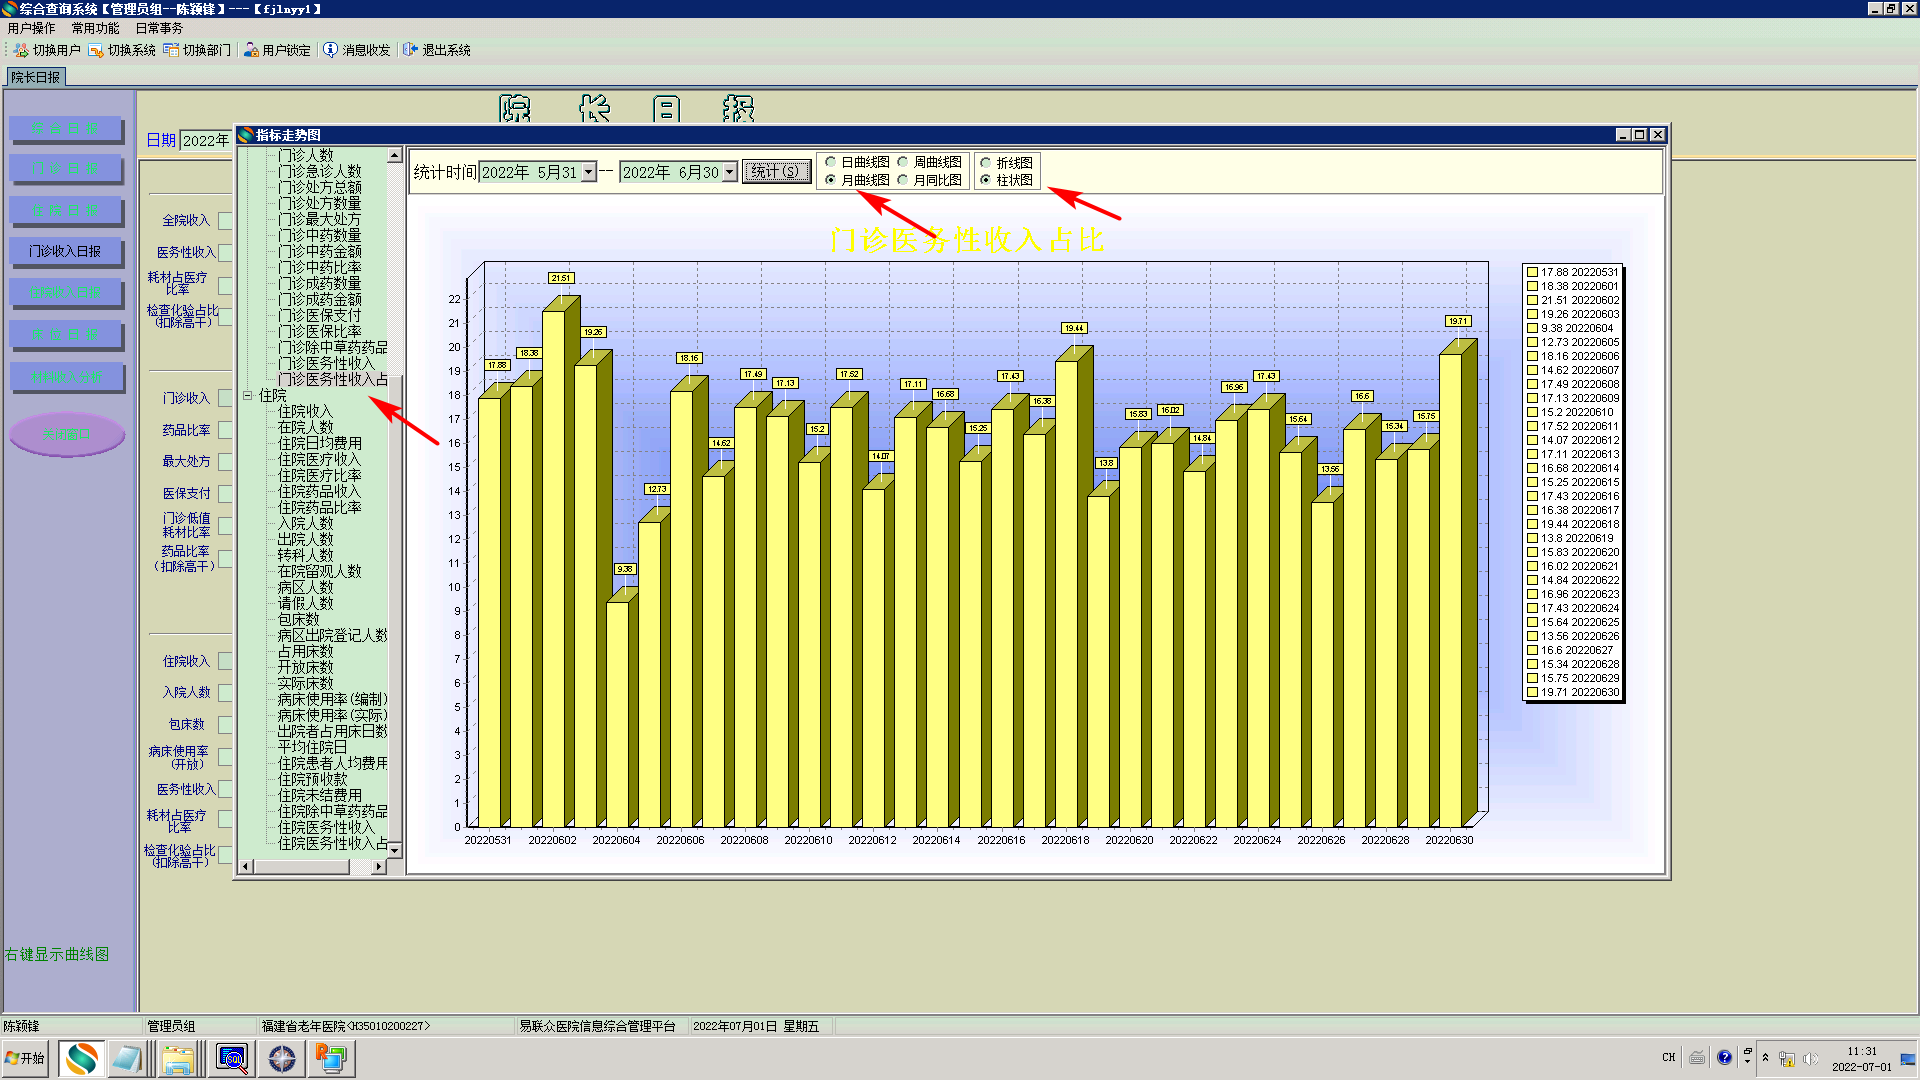This screenshot has width=1920, height=1080.
Task: Click the 切换用户 switch user icon
Action: [x=20, y=50]
